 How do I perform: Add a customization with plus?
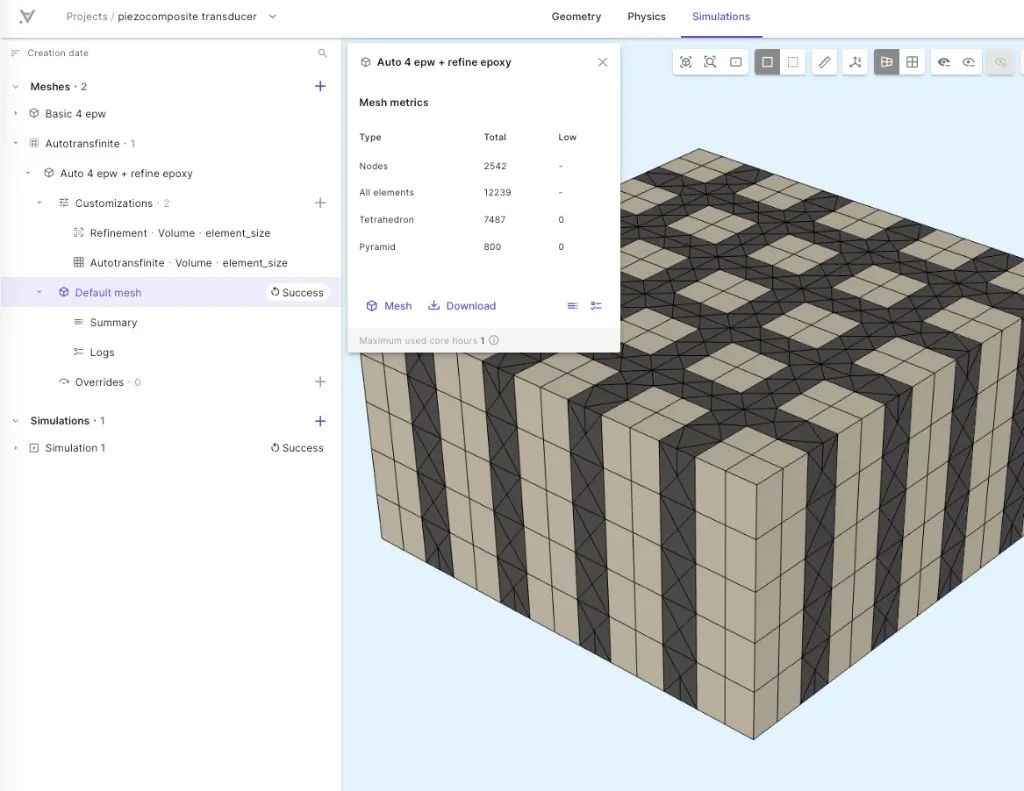pyautogui.click(x=320, y=203)
